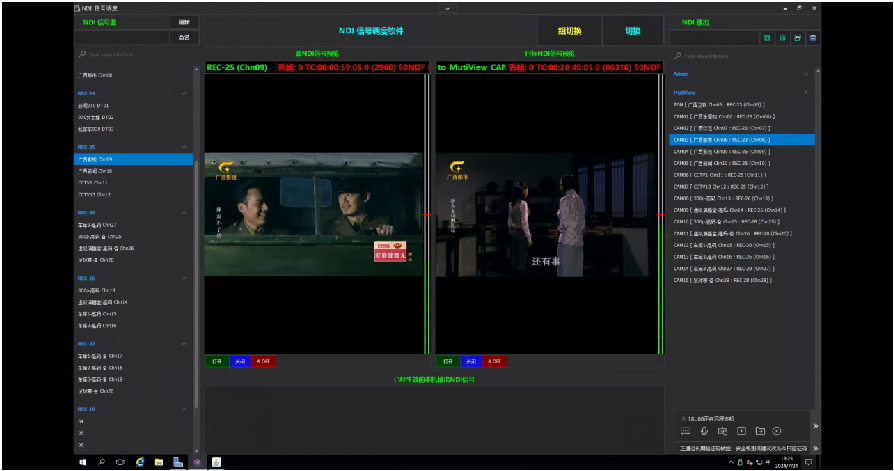Click the text box left of output toolbar icons
894x471 pixels.
[x=715, y=38]
